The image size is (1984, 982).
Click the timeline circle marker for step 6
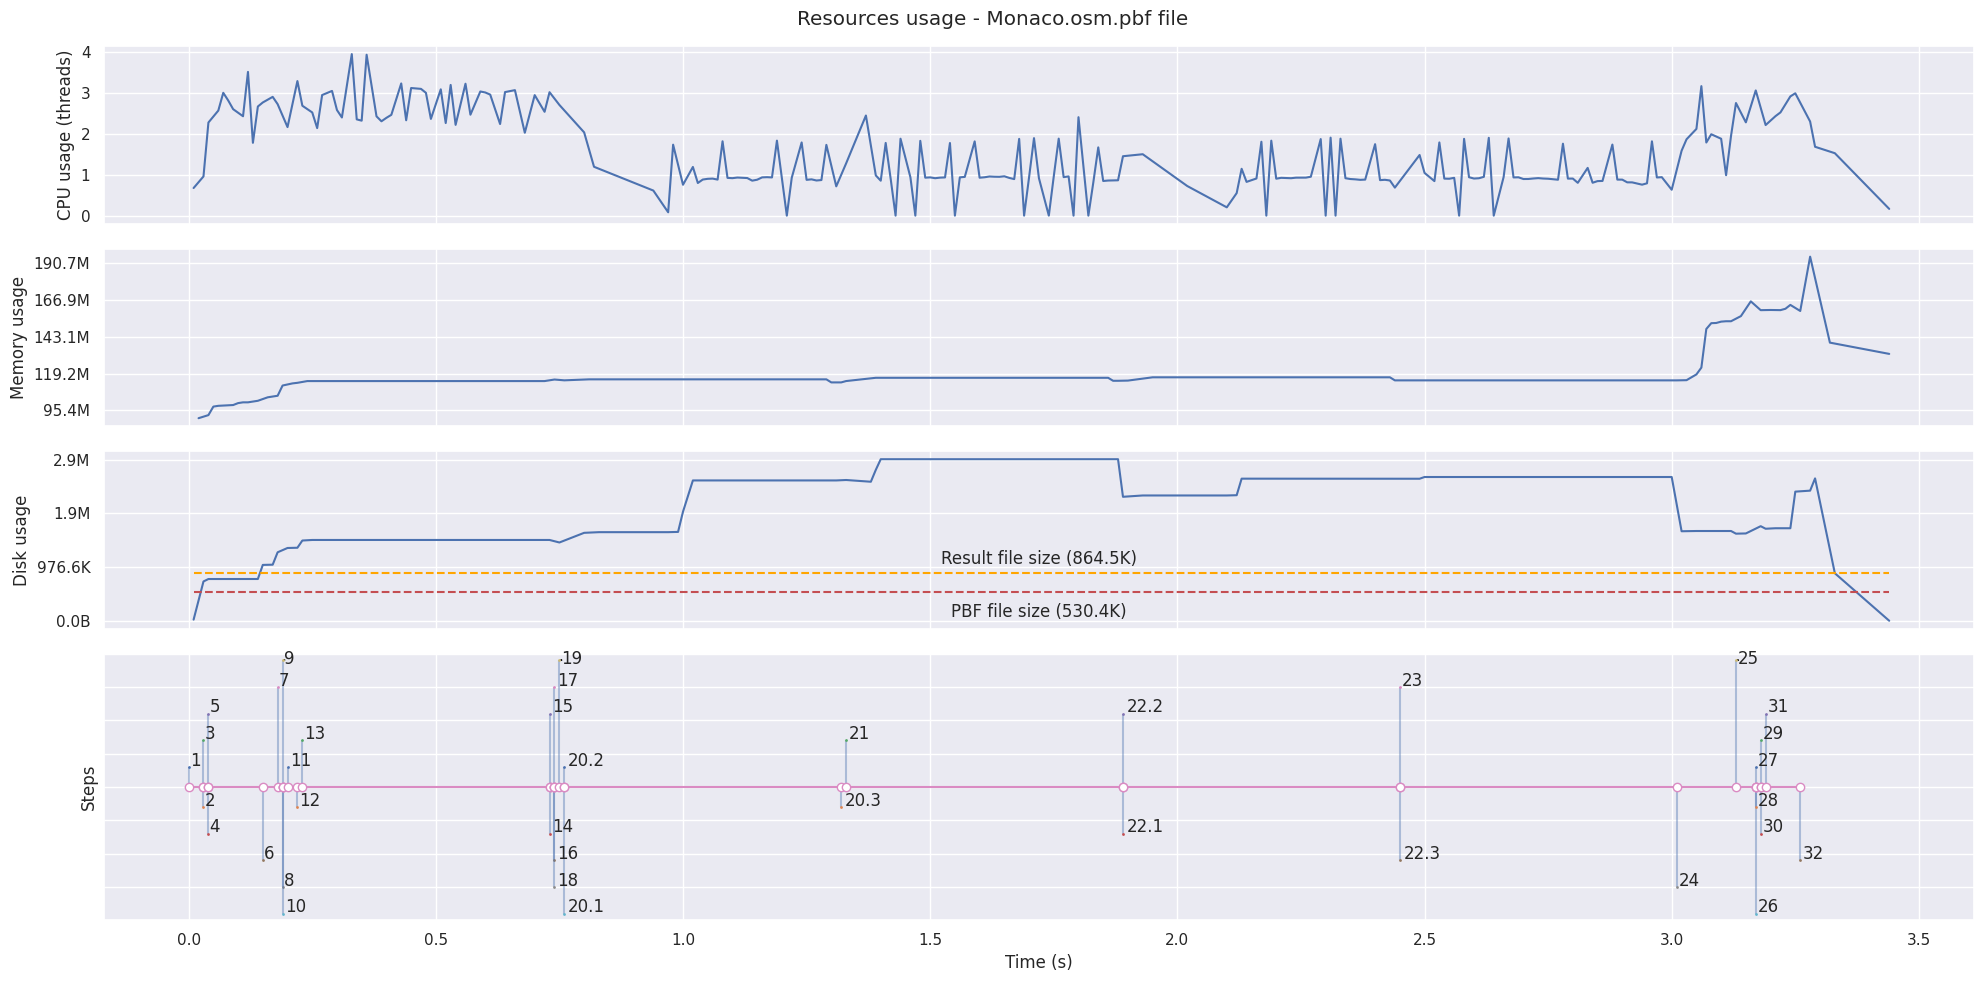coord(263,788)
